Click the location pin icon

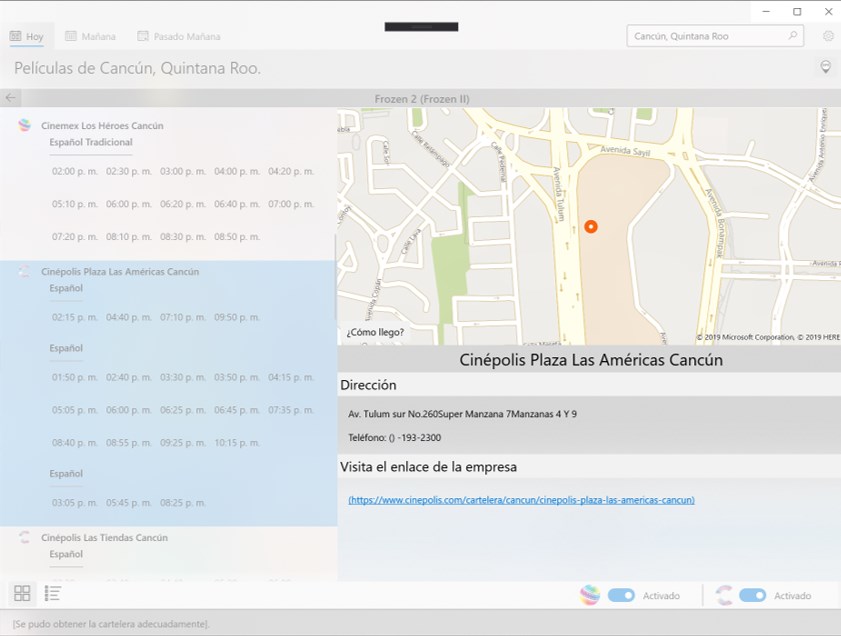coord(825,67)
